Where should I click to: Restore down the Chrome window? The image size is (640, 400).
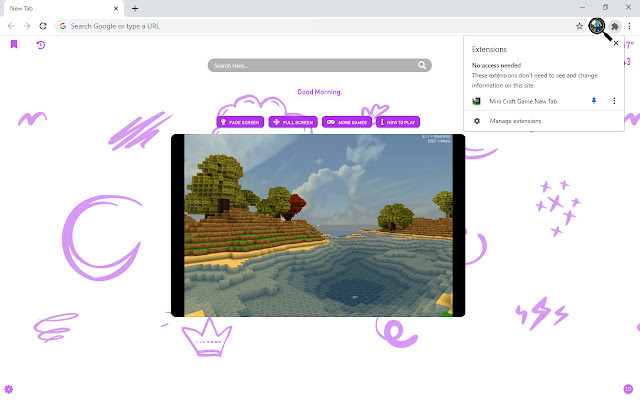click(605, 7)
